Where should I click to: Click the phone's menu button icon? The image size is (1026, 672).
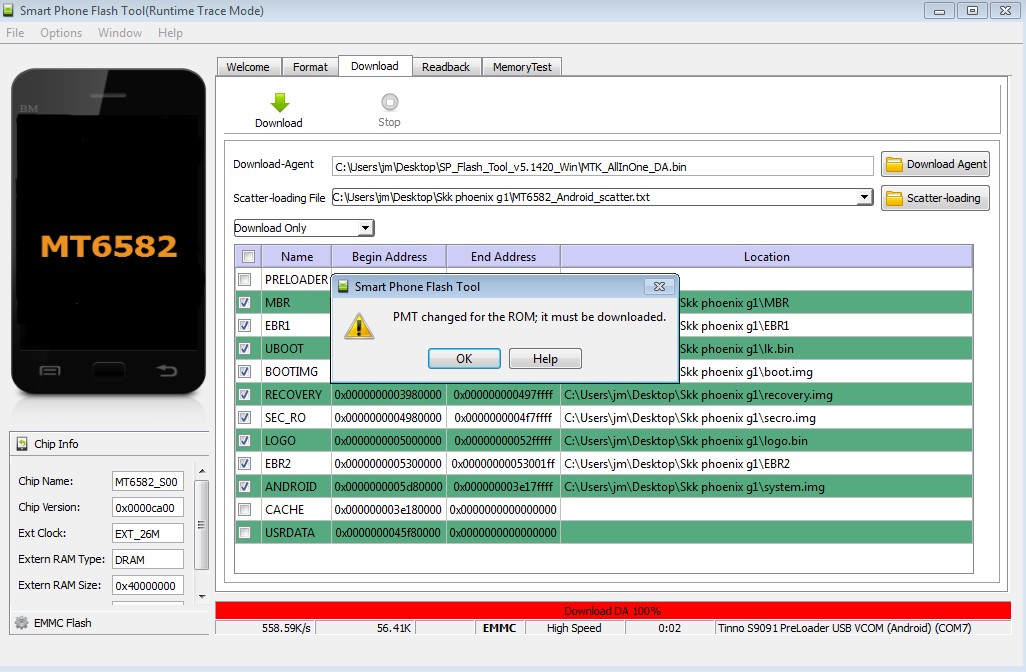coord(50,371)
